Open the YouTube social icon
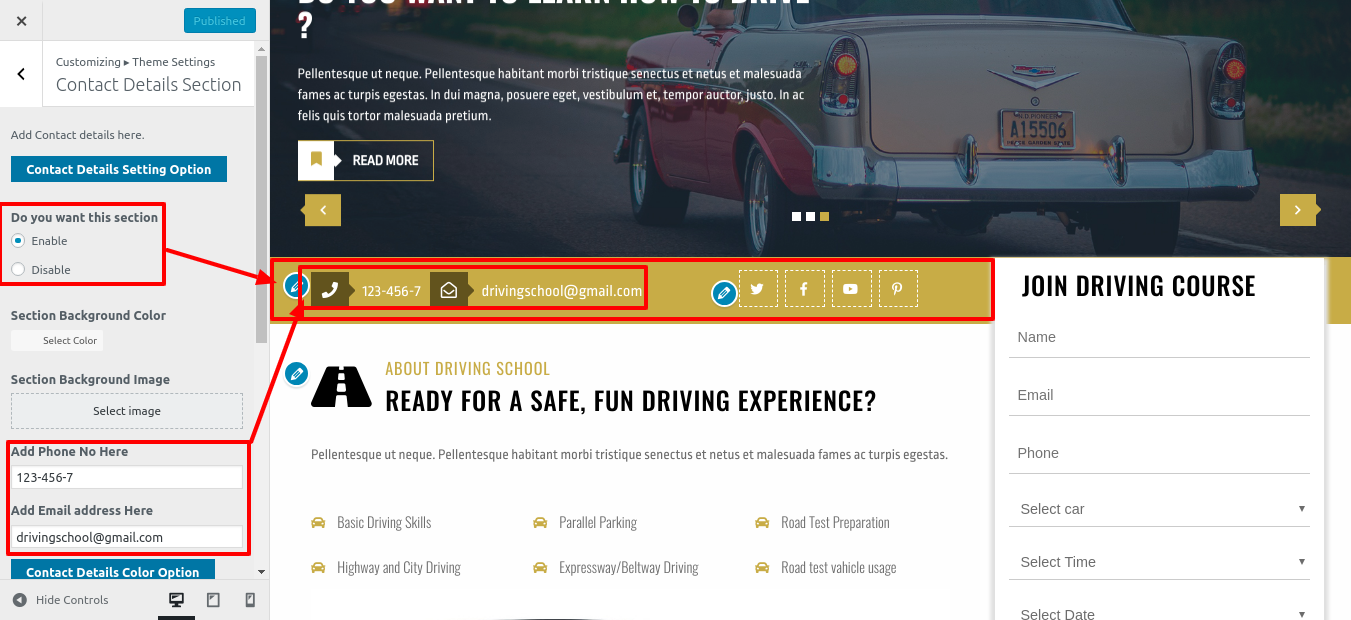The image size is (1351, 620). pos(850,289)
